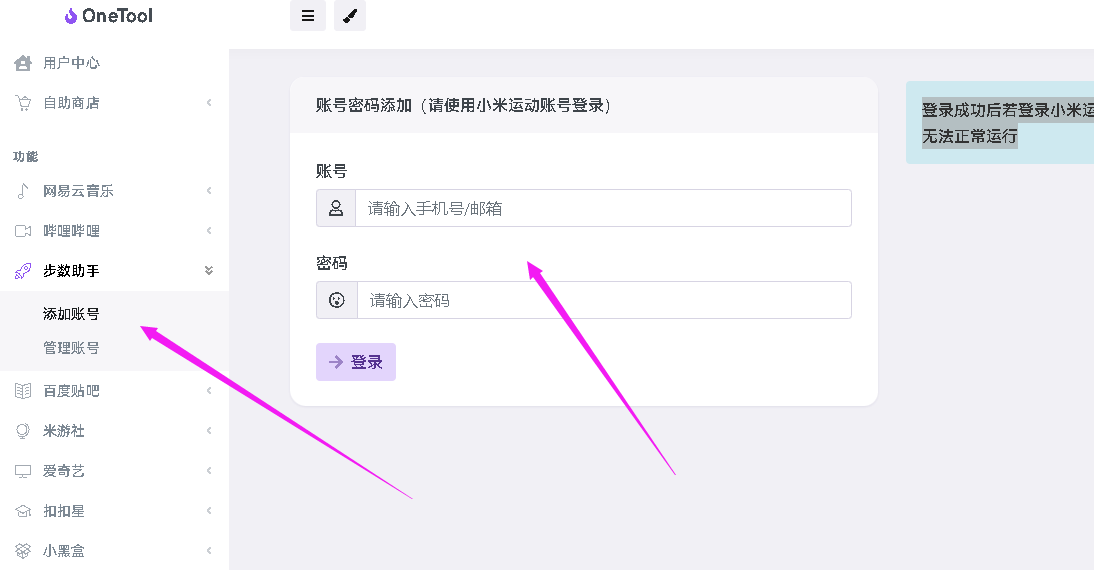Click the 登录成功后 notice text
The width and height of the screenshot is (1094, 570).
(x=1007, y=123)
